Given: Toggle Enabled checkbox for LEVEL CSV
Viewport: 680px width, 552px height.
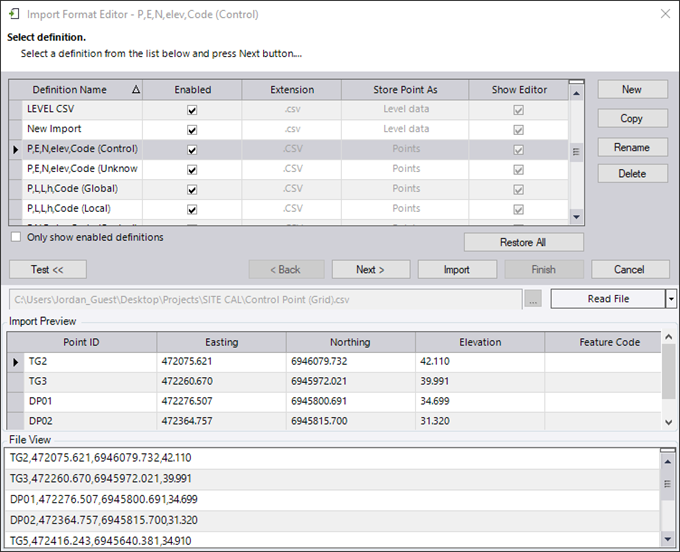Looking at the screenshot, I should pyautogui.click(x=192, y=110).
